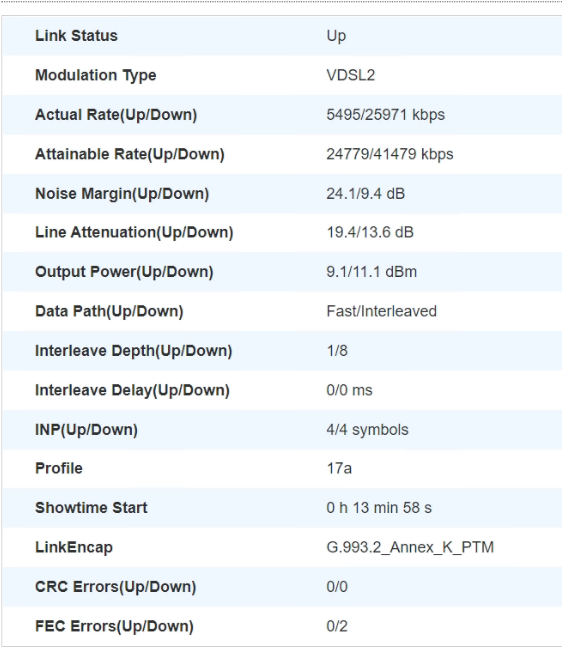This screenshot has height=662, width=562.
Task: Click the Link Status Up value
Action: [x=336, y=36]
